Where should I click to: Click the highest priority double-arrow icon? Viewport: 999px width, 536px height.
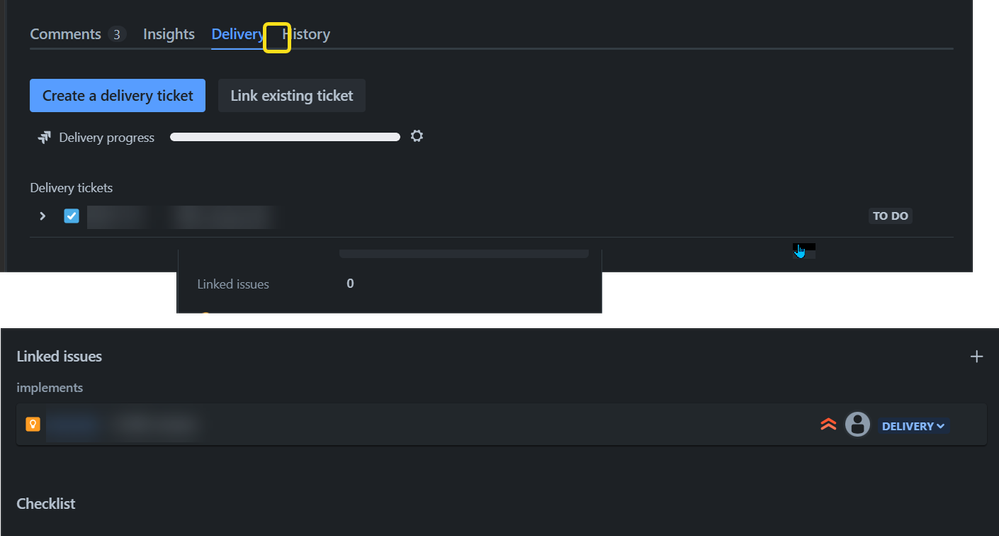click(x=828, y=425)
